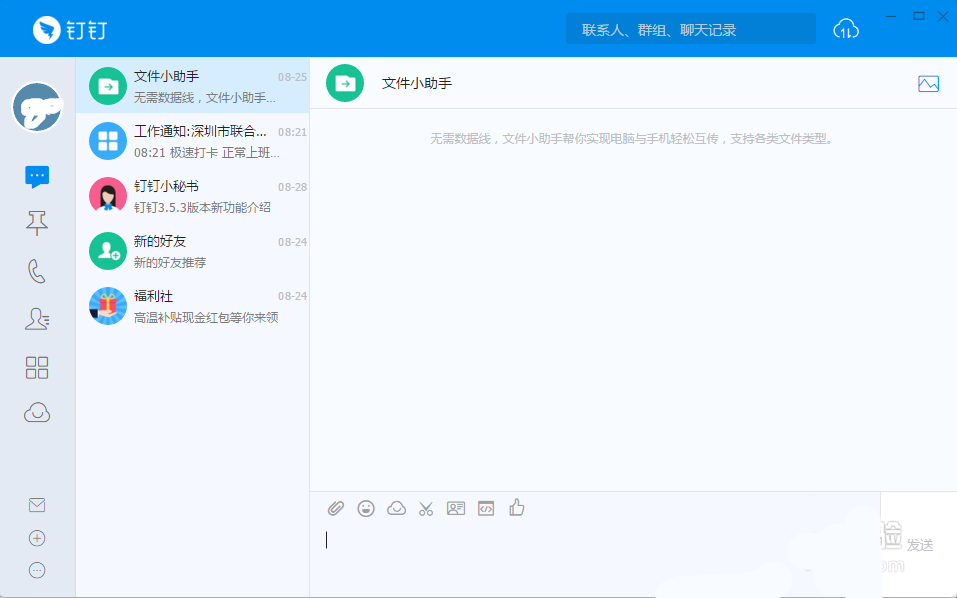The image size is (957, 598).
Task: Send a thumbs-up like
Action: click(x=516, y=508)
